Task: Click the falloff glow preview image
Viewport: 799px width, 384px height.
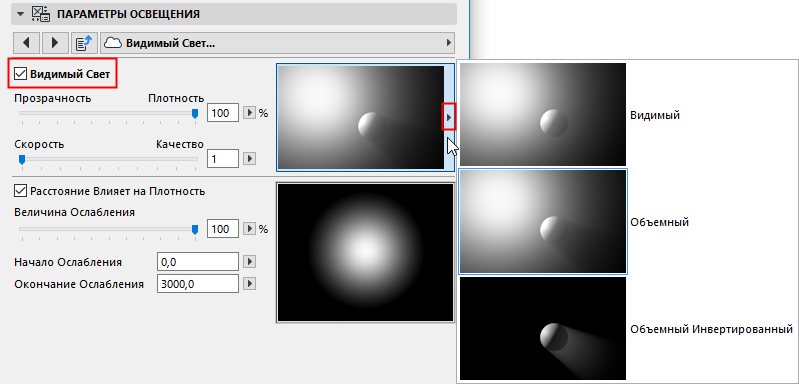Action: [365, 253]
